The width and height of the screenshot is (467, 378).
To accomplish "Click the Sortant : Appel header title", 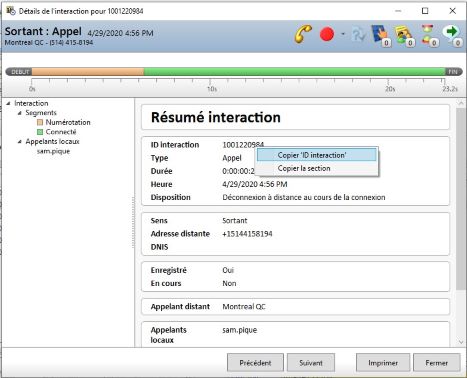I will (x=43, y=31).
